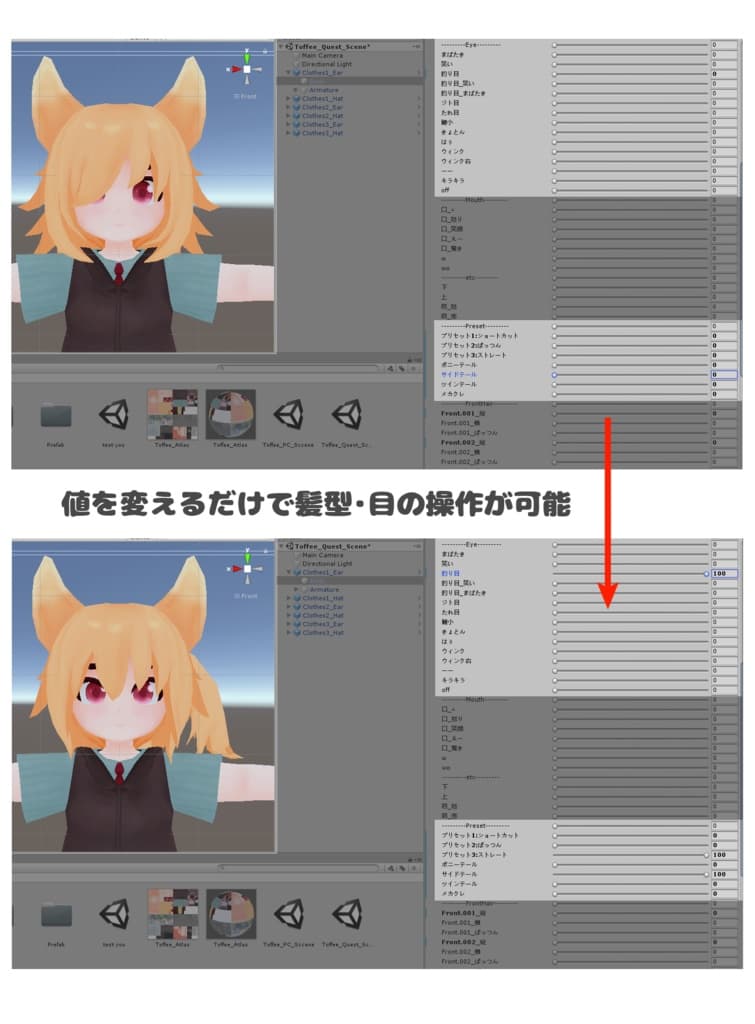
Task: Click search-by-type icon in lower project toolbar
Action: (x=391, y=869)
